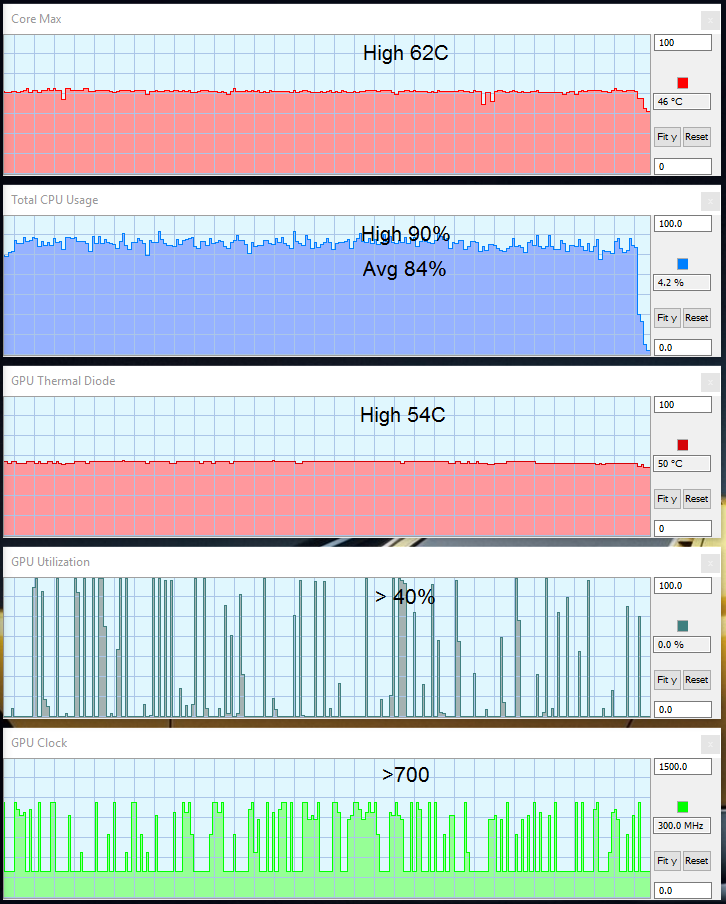Edit GPU Clock upper limit 1500.0

coord(683,767)
